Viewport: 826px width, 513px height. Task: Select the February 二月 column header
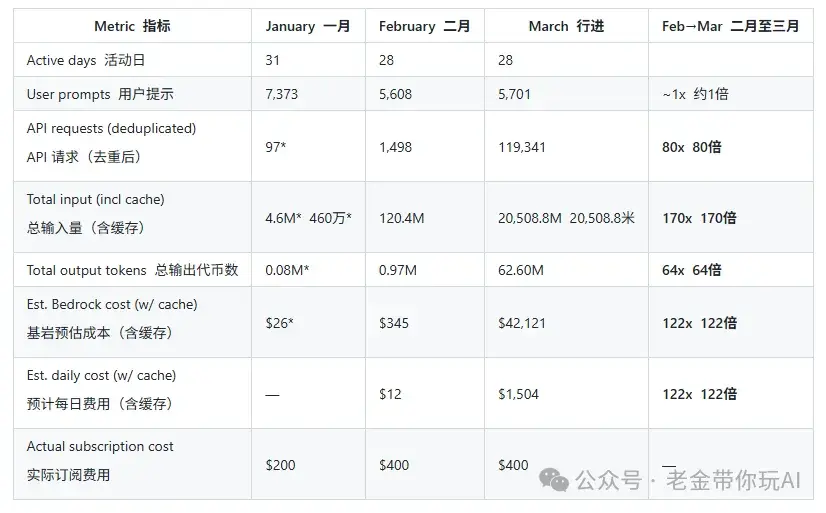click(x=424, y=26)
